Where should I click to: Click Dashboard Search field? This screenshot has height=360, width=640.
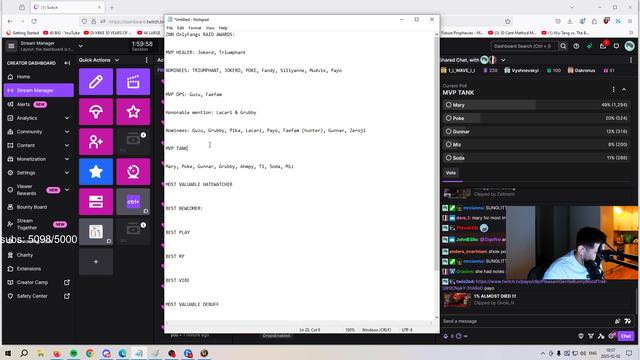coord(524,46)
